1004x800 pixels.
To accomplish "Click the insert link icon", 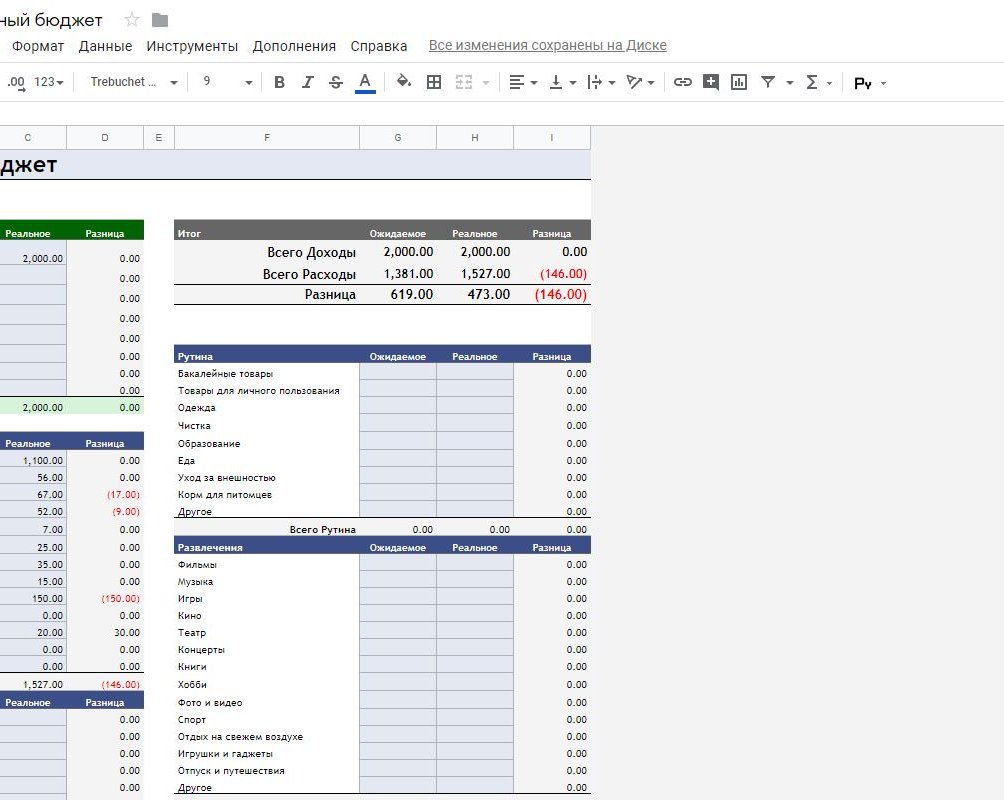I will click(682, 82).
